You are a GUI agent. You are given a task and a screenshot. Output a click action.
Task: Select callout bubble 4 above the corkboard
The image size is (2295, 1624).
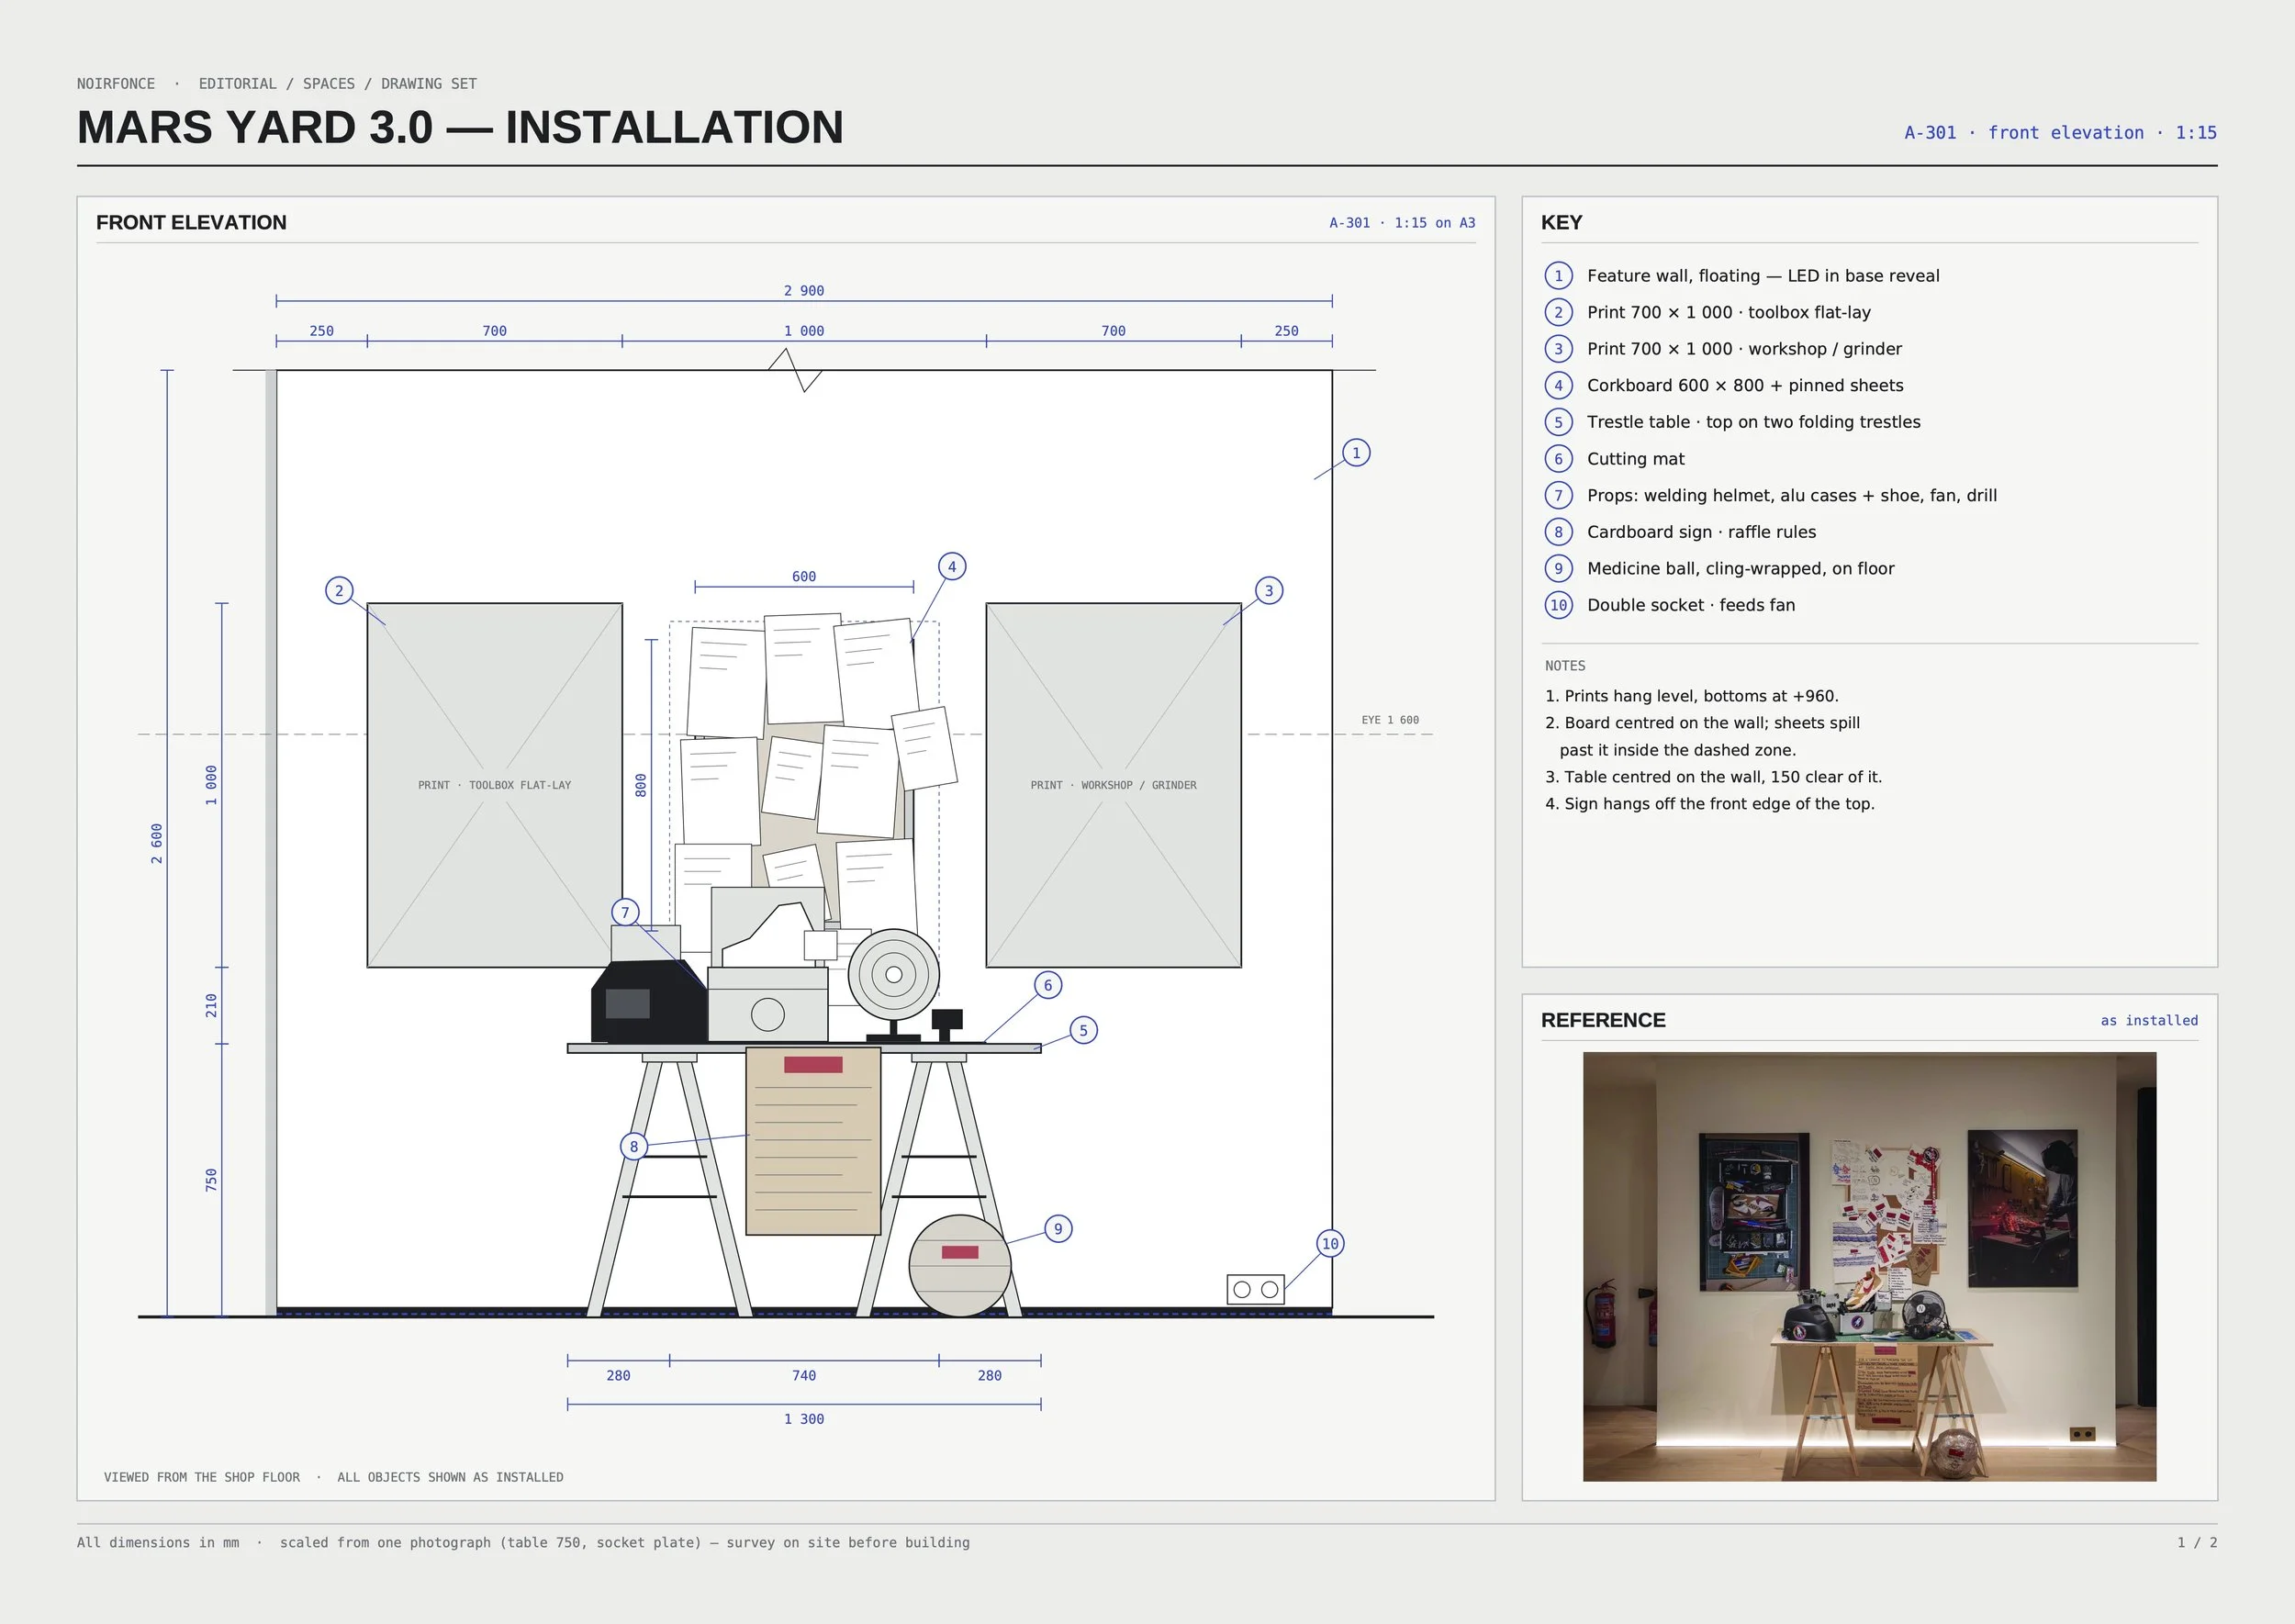tap(952, 567)
